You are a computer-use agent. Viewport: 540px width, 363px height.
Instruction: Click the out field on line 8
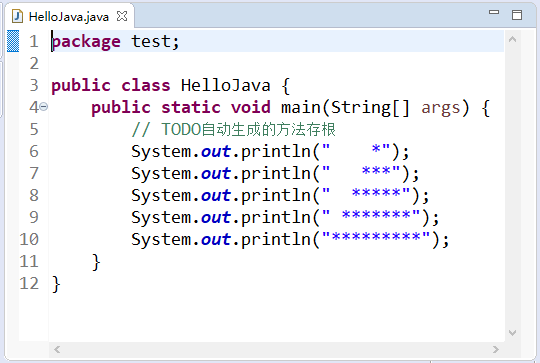216,195
